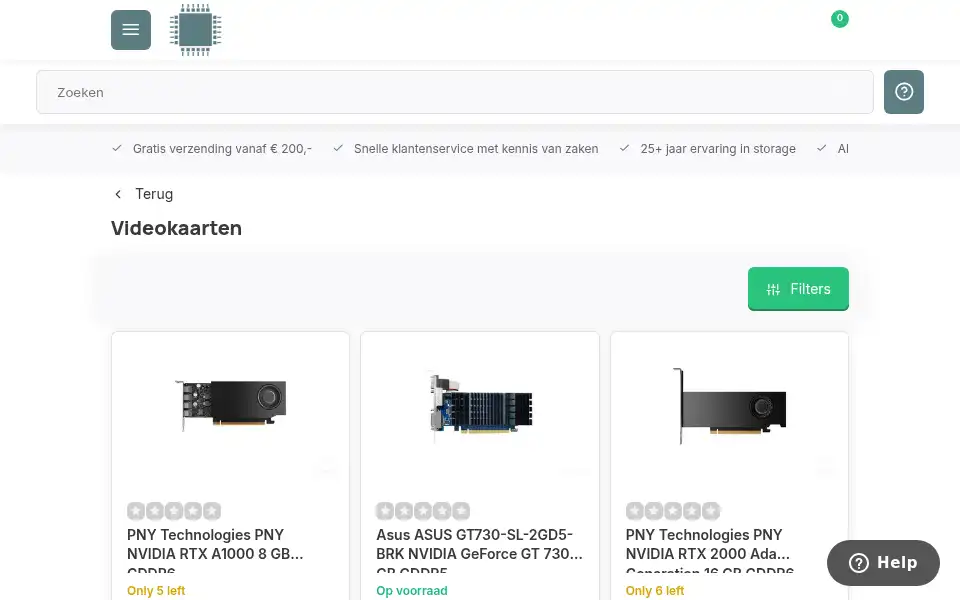Open the PNY RTX 2000 Ada product image
The image size is (960, 600).
tap(729, 405)
